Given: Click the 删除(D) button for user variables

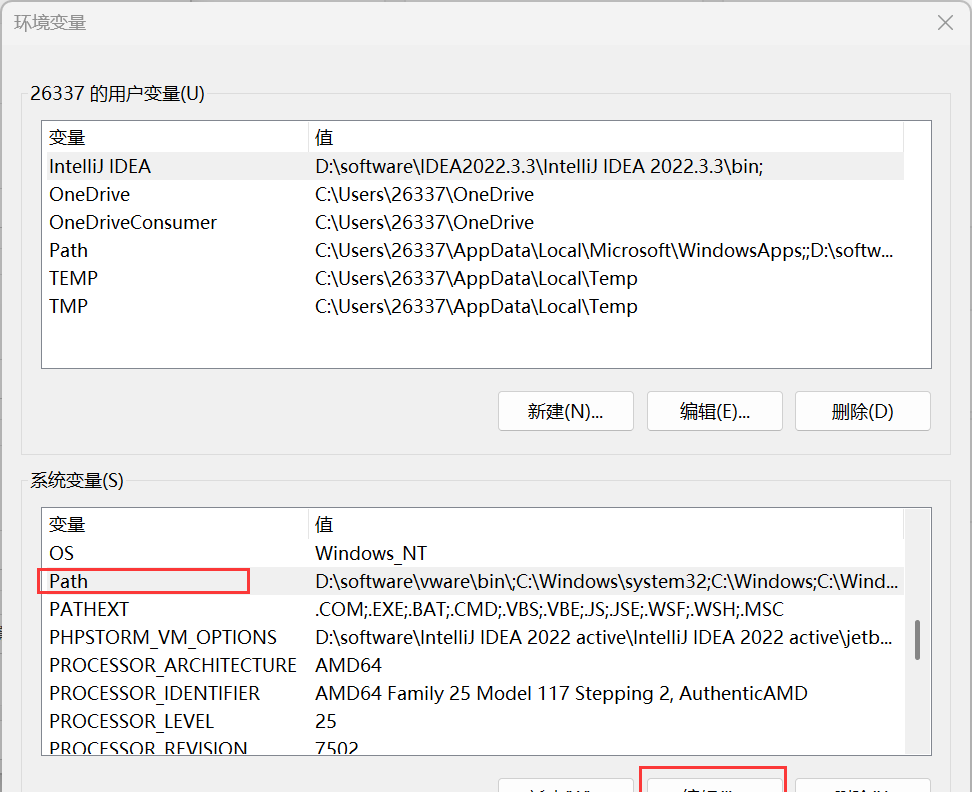Looking at the screenshot, I should [862, 411].
